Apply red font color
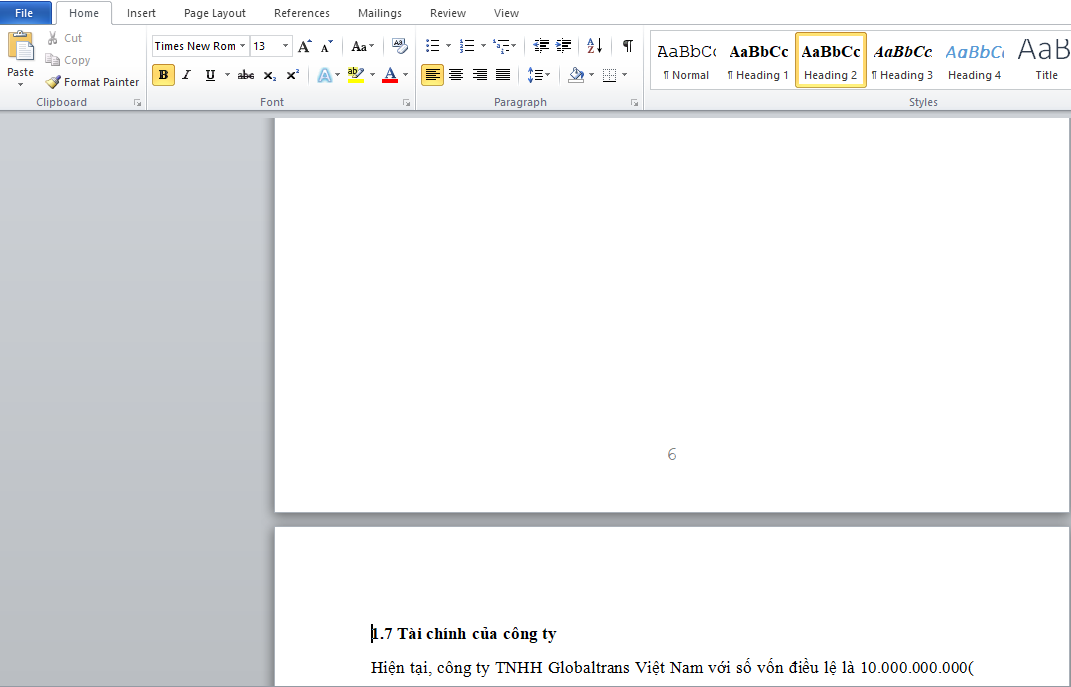 click(x=390, y=75)
